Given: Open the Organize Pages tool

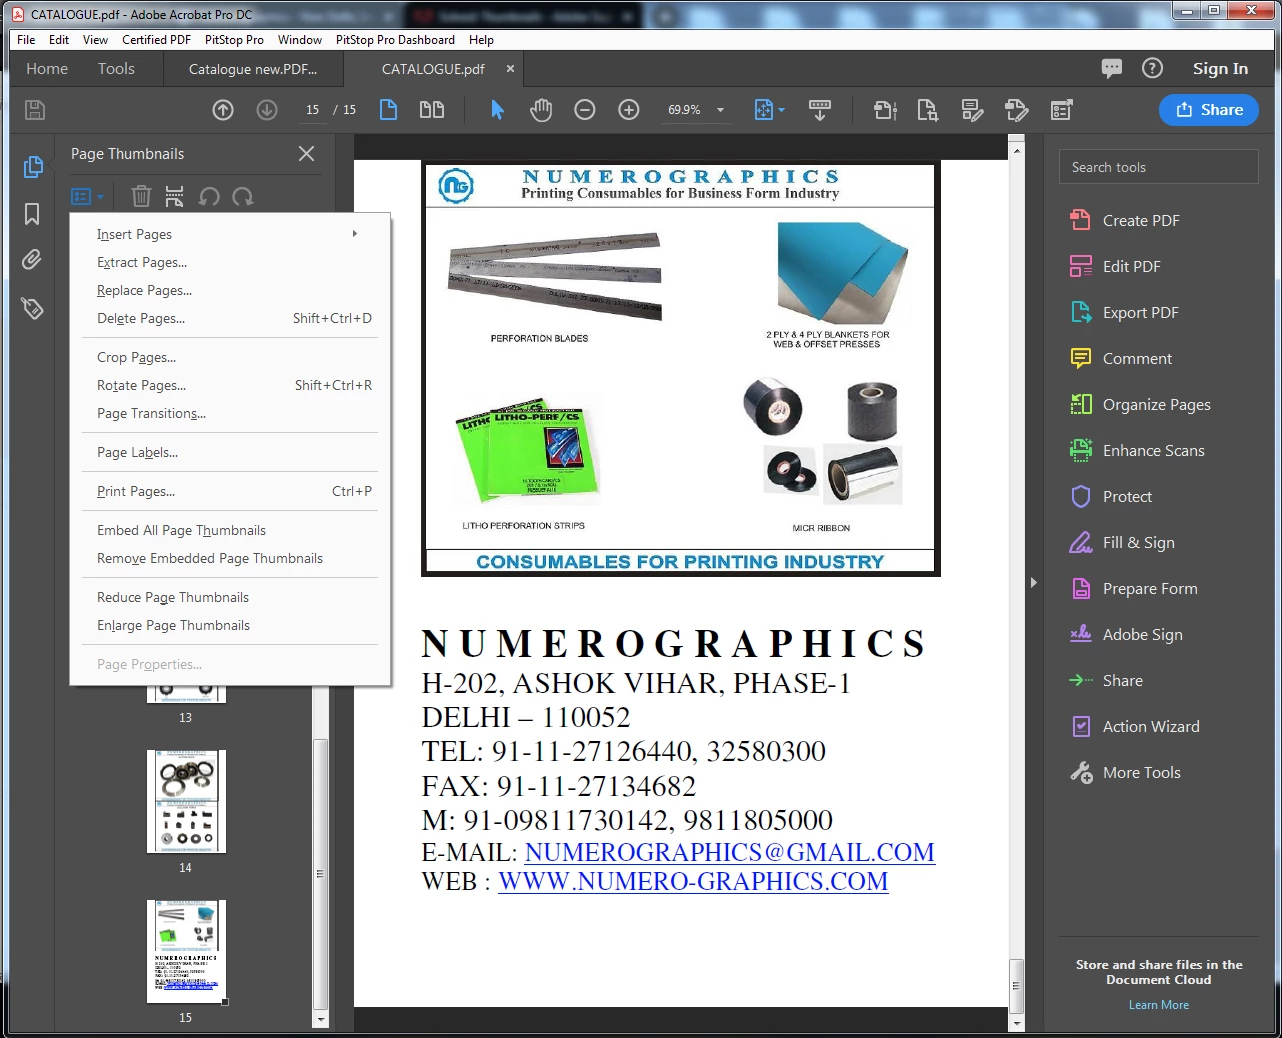Looking at the screenshot, I should coord(1140,404).
